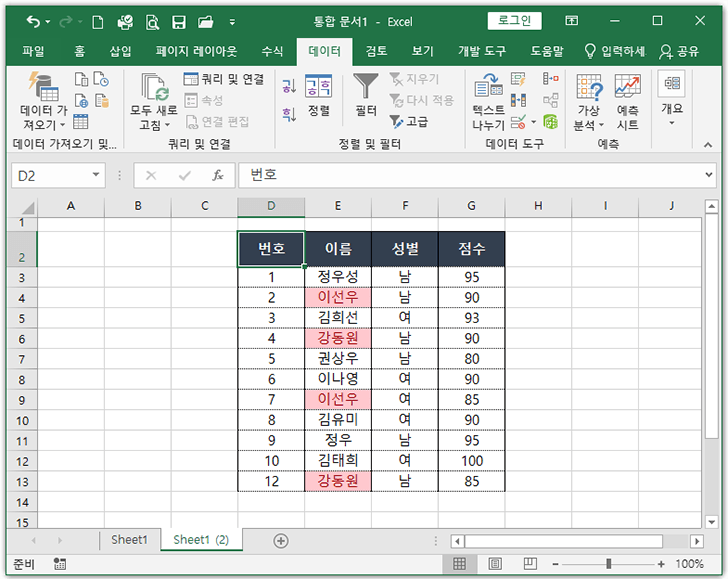This screenshot has height=579, width=728.
Task: Run Flash Fill icon with lightning bolt
Action: point(518,79)
